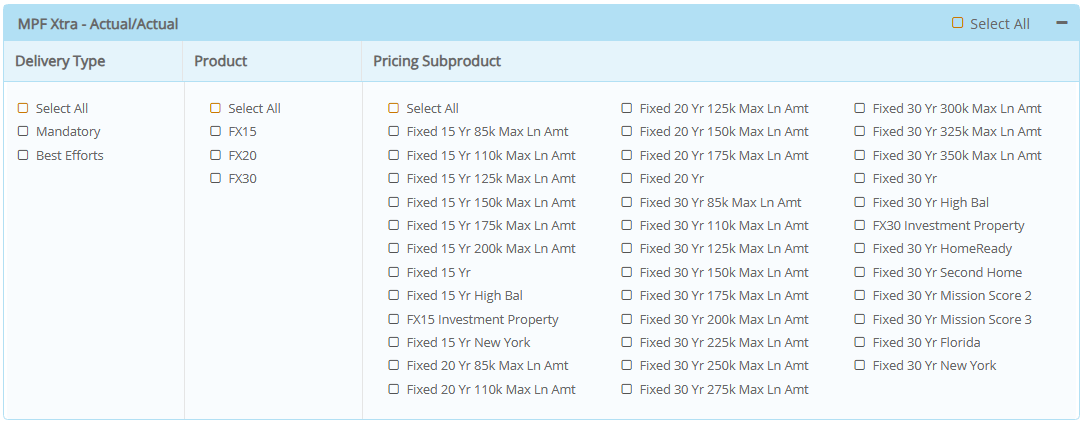Select Fixed 30 Yr 325k Max Ln Amt
Viewport: 1084px width, 422px height.
(860, 131)
